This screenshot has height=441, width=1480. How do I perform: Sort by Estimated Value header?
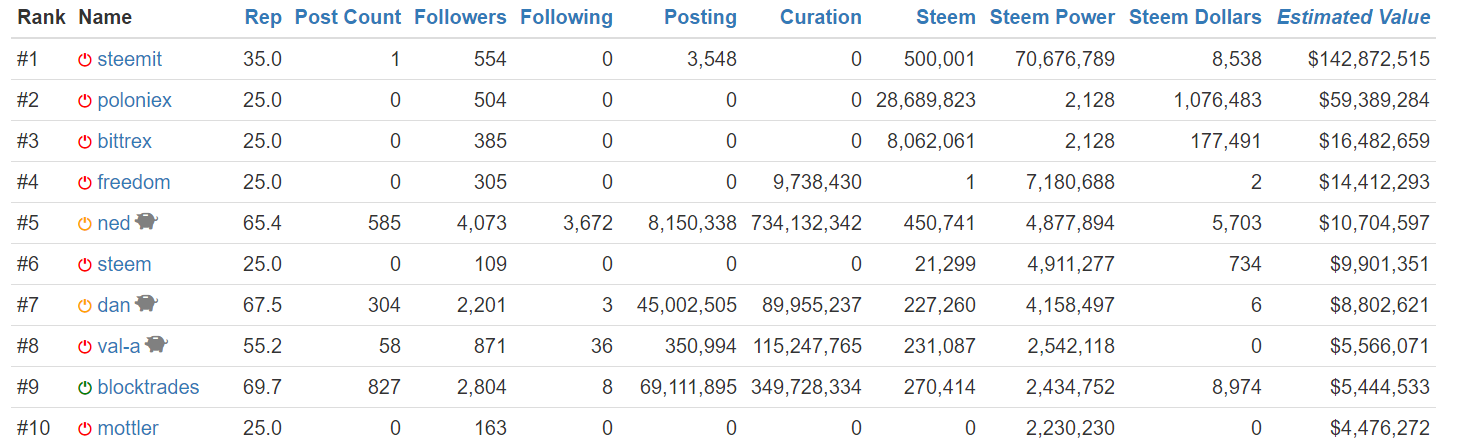click(1353, 17)
